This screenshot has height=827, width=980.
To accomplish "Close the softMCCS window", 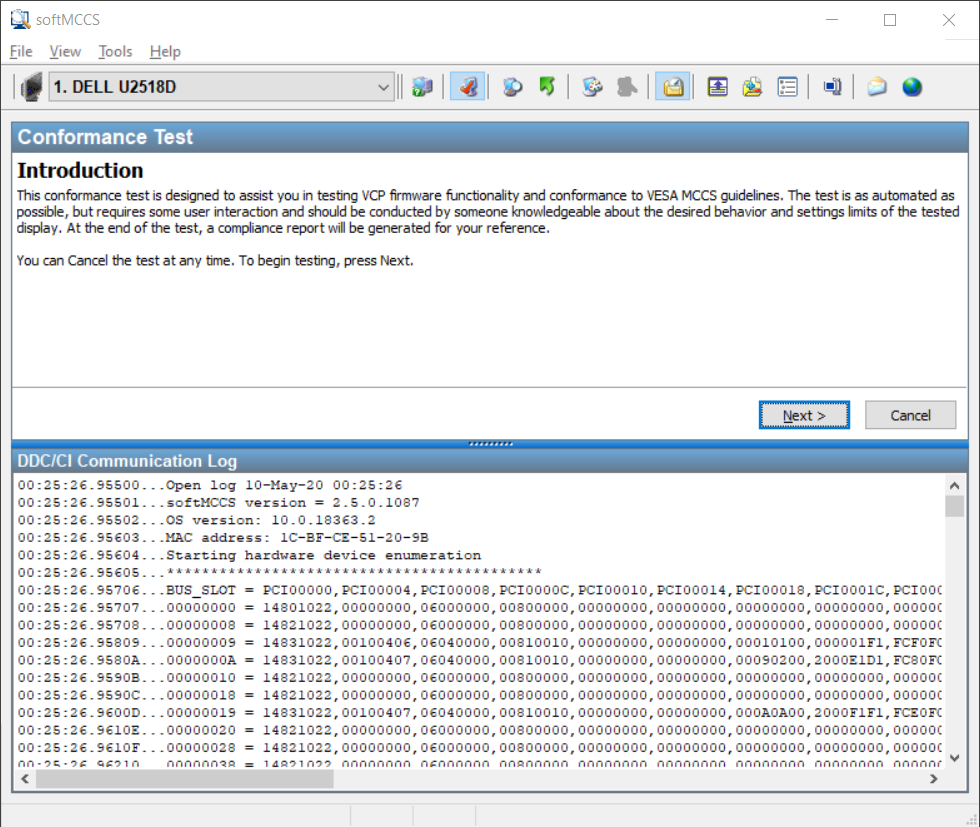I will pos(949,20).
